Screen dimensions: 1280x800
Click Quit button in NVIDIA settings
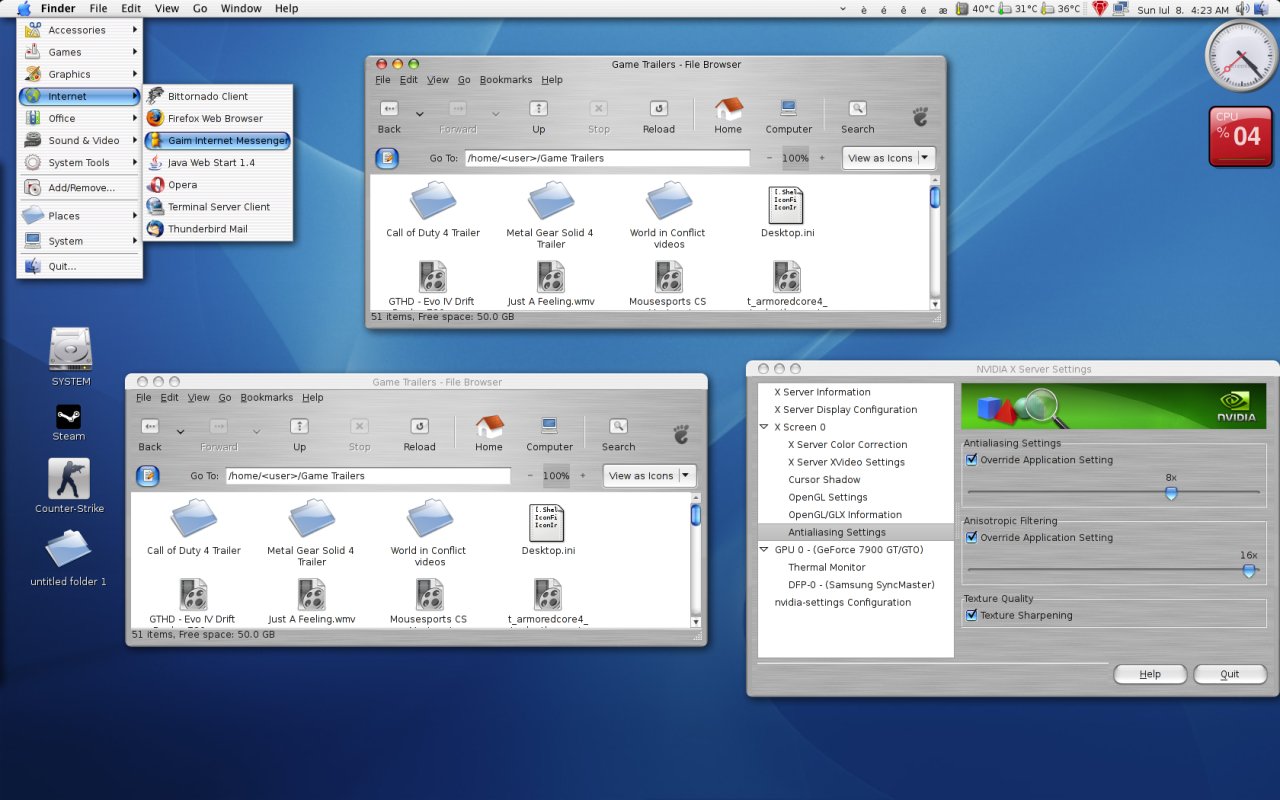tap(1230, 674)
